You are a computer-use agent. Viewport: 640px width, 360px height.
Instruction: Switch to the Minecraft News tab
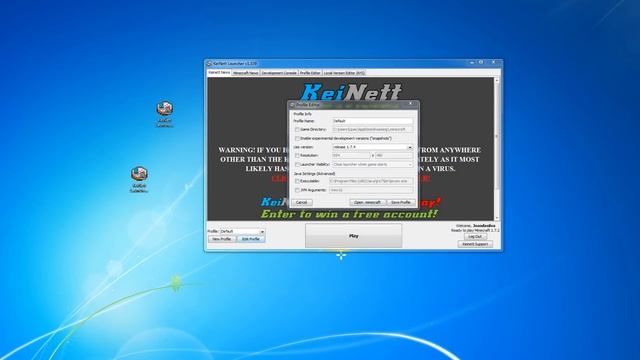tap(246, 73)
